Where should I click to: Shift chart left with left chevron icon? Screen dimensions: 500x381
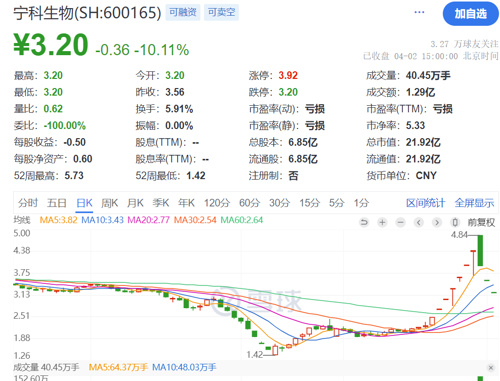click(x=419, y=222)
